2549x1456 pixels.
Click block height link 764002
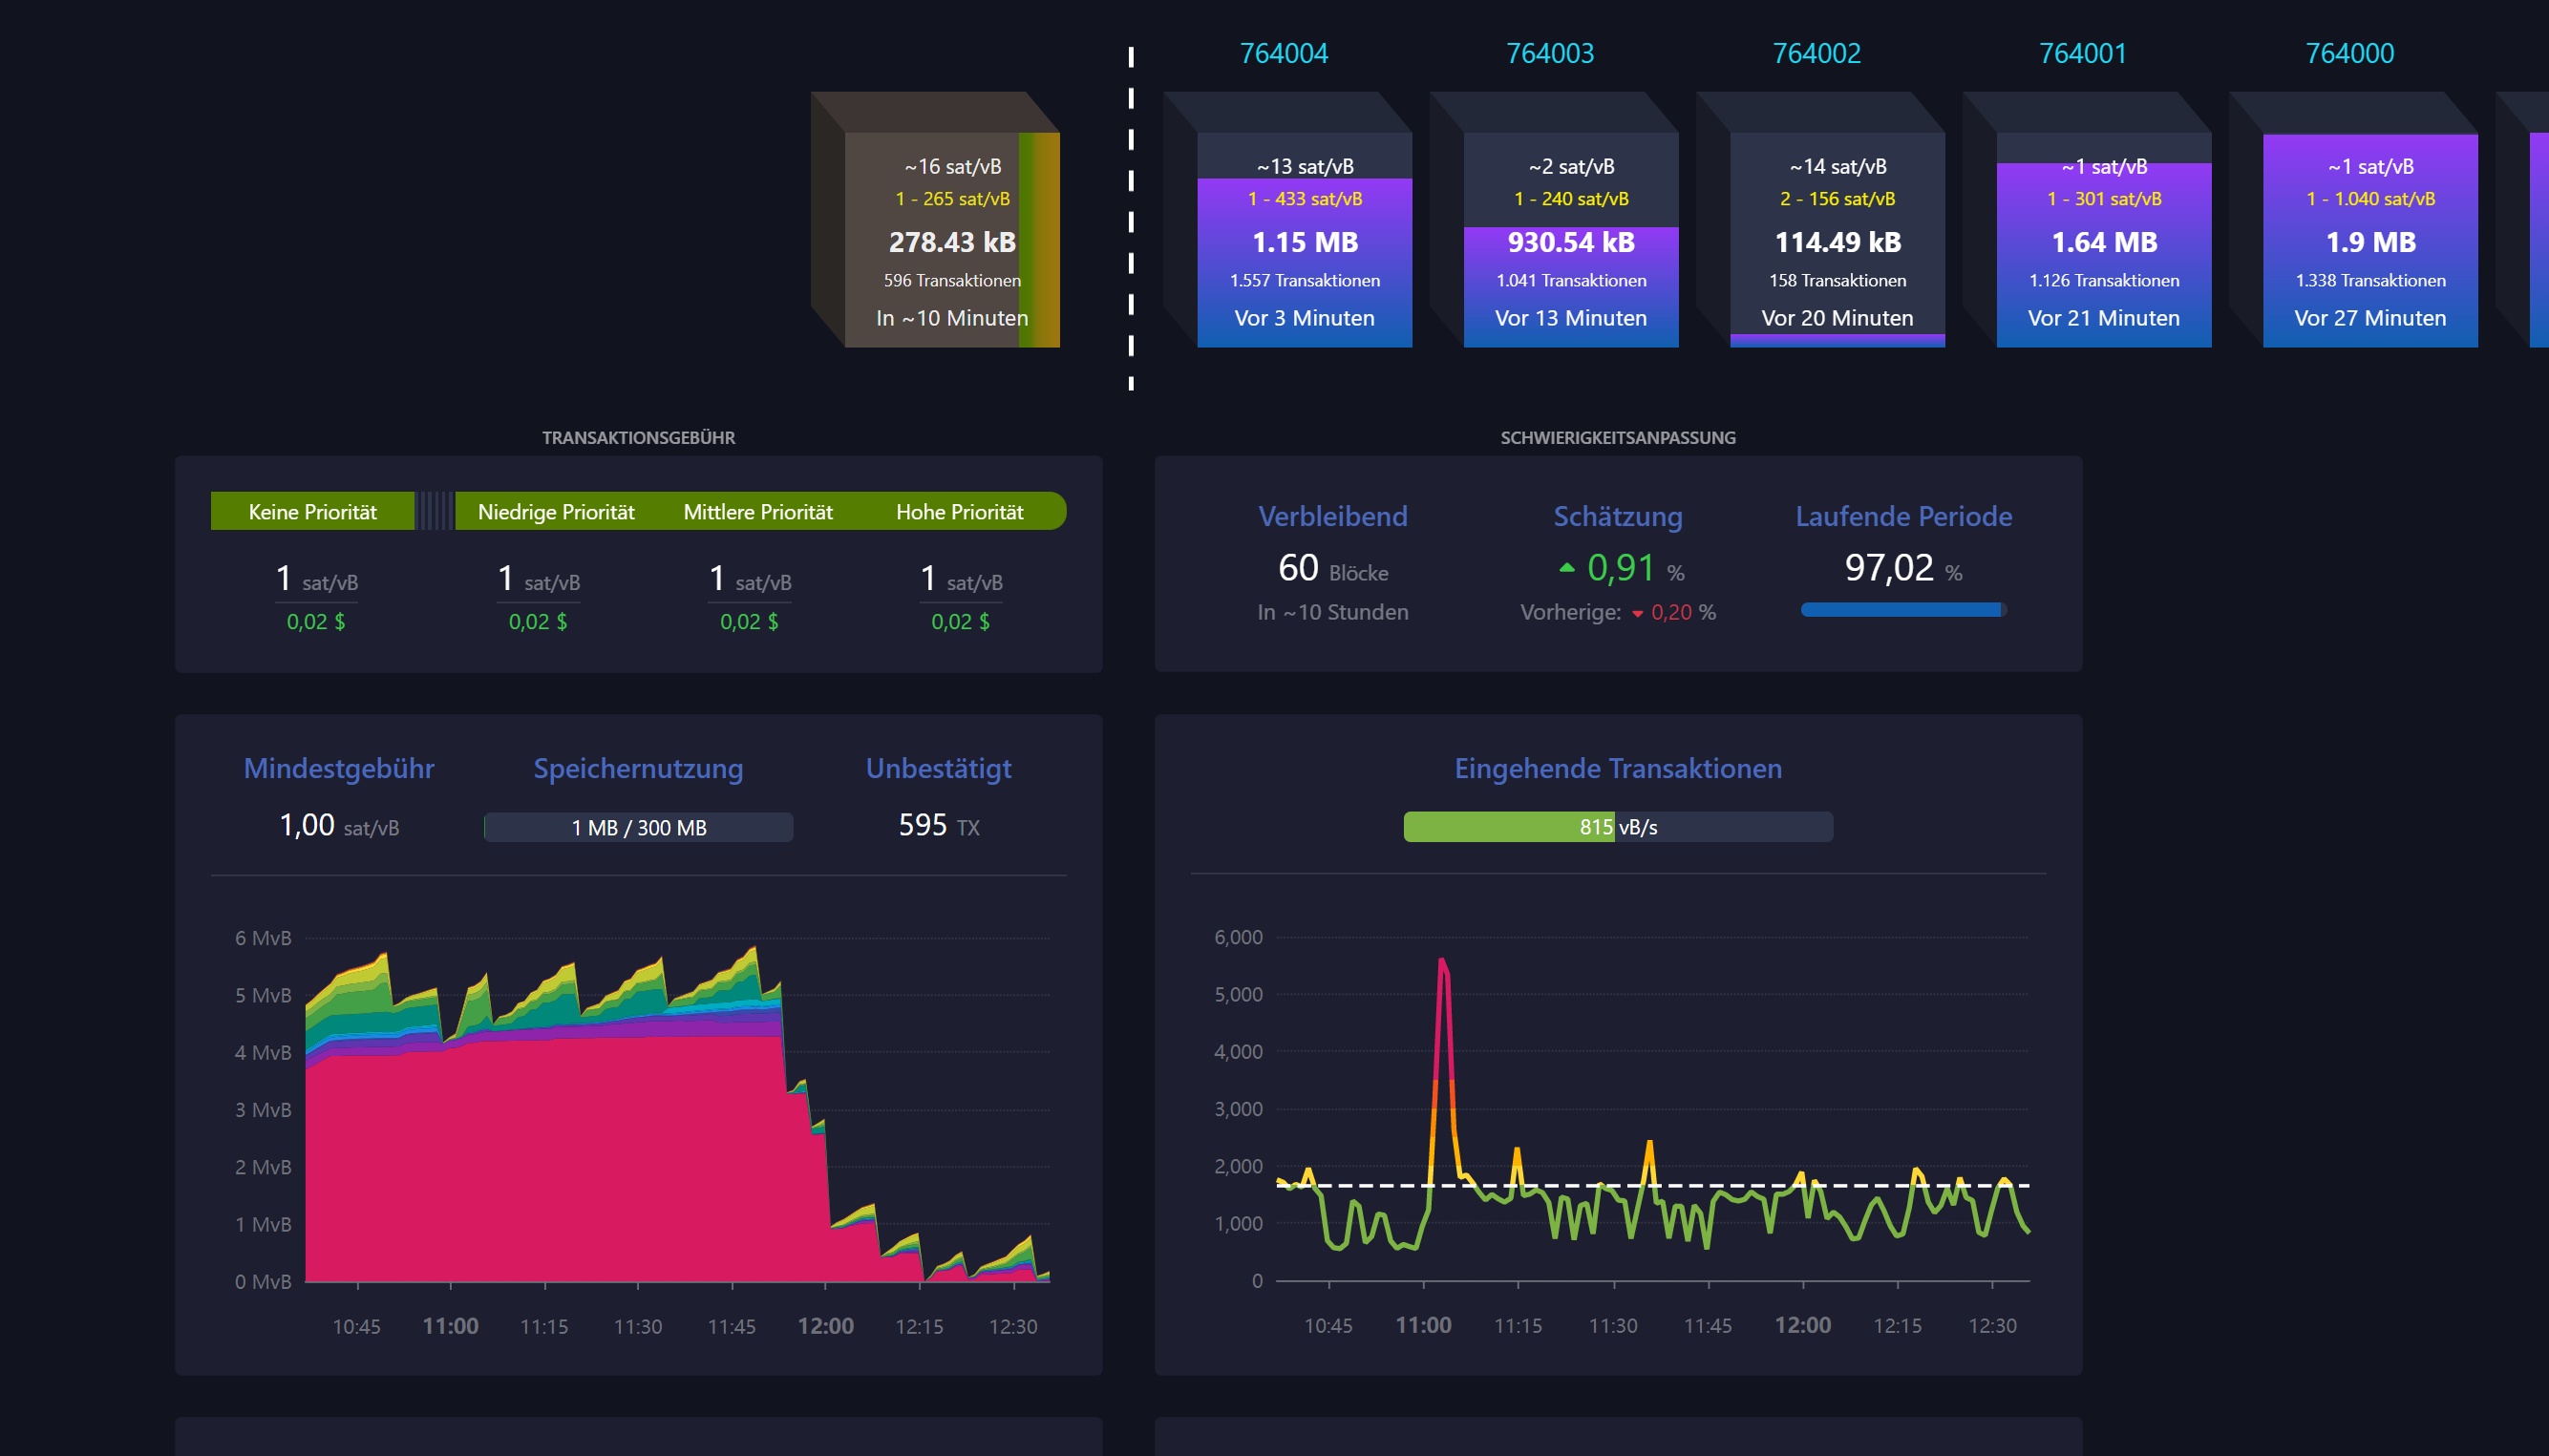click(1816, 53)
